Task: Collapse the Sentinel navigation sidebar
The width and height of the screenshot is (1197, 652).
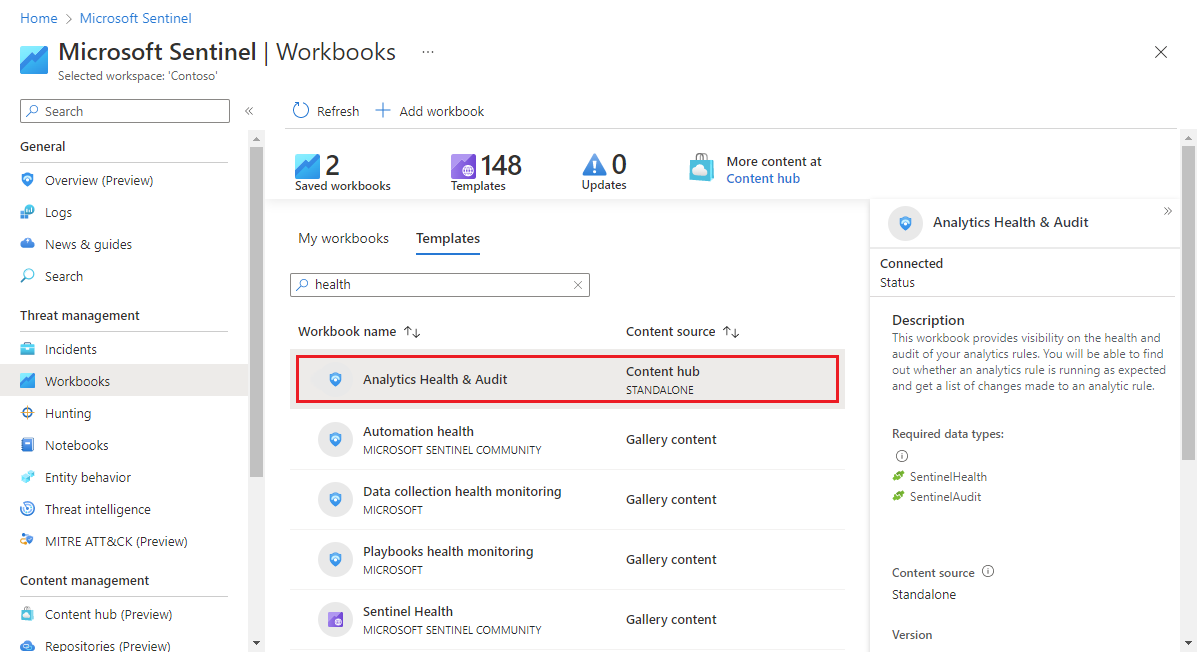Action: [x=249, y=111]
